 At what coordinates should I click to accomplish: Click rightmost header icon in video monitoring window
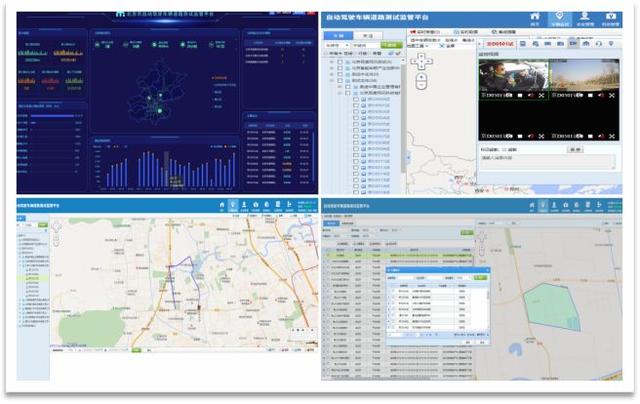(x=611, y=16)
